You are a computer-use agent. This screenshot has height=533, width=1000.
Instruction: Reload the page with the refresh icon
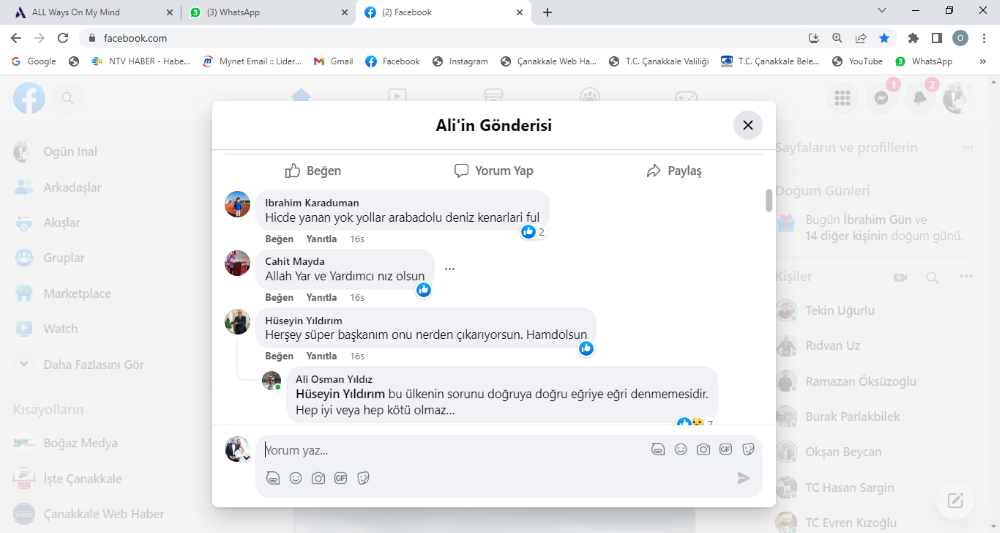tap(63, 38)
